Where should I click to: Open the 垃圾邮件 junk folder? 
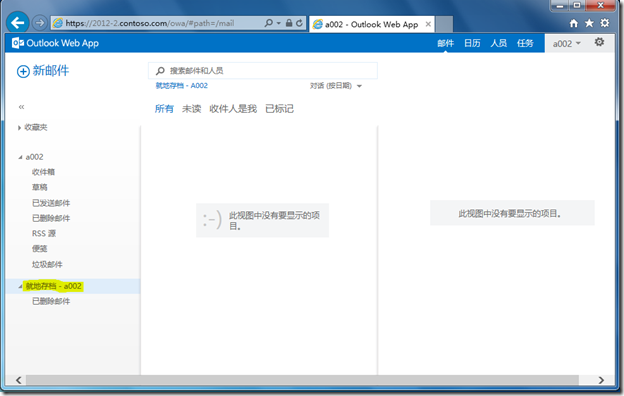[x=47, y=264]
